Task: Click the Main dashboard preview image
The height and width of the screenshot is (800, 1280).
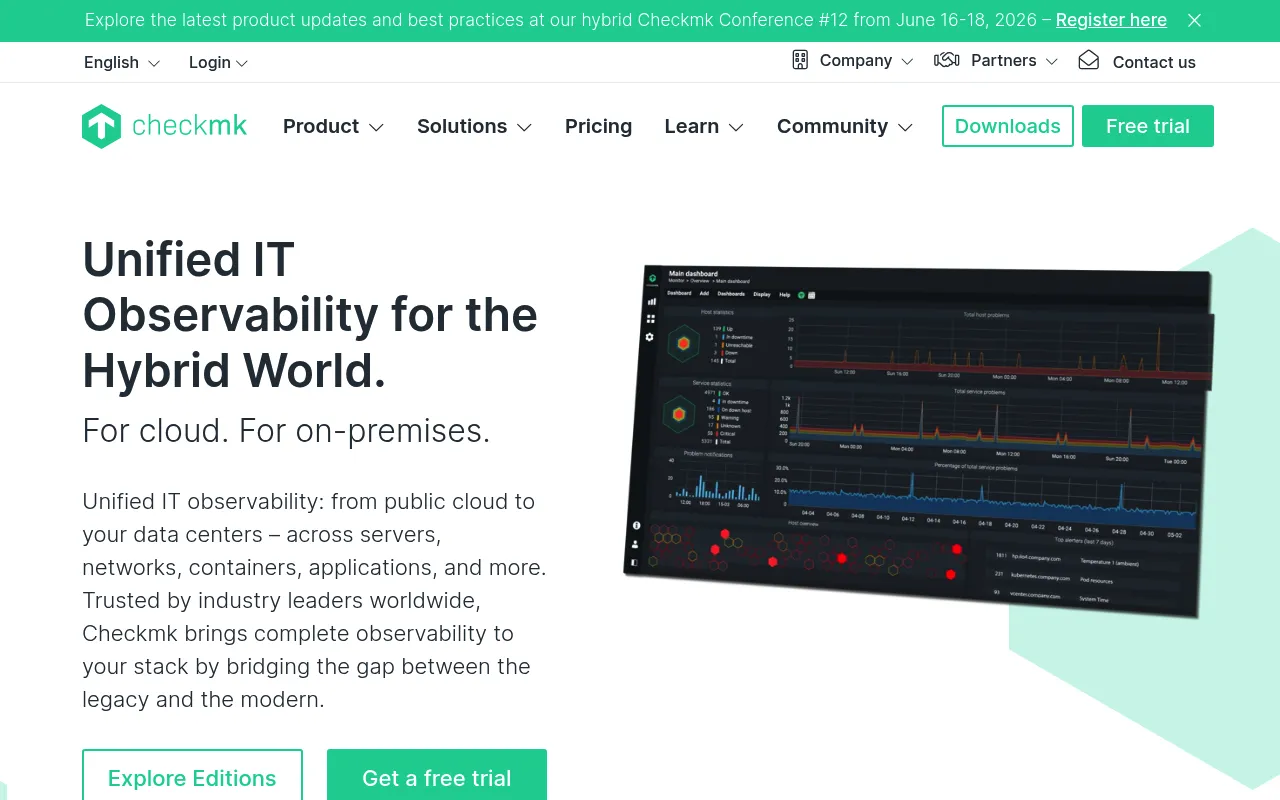Action: coord(918,440)
